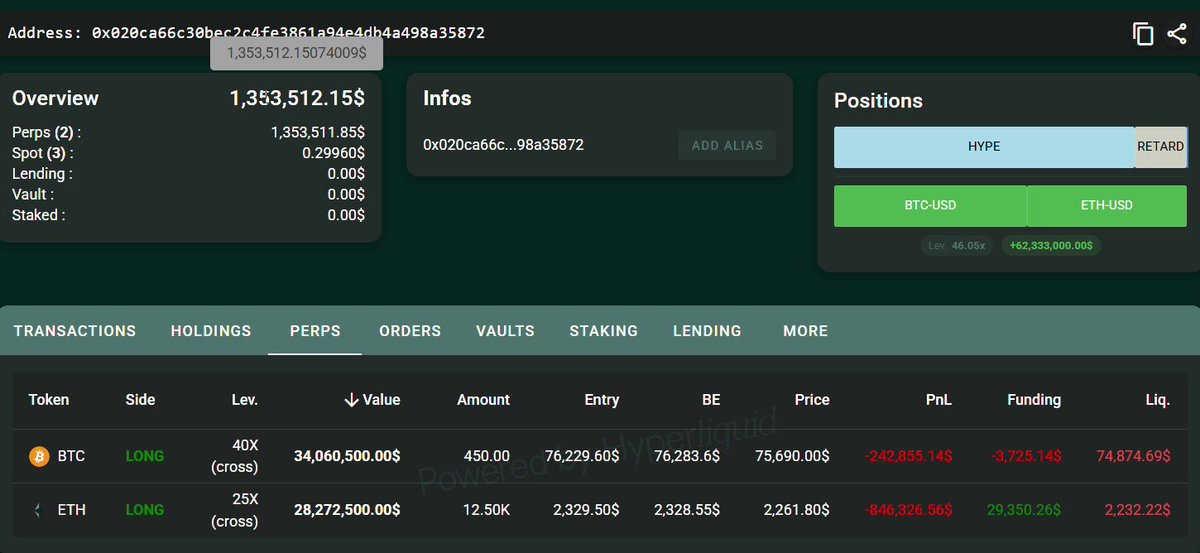Go to the LENDING tab

tap(707, 331)
